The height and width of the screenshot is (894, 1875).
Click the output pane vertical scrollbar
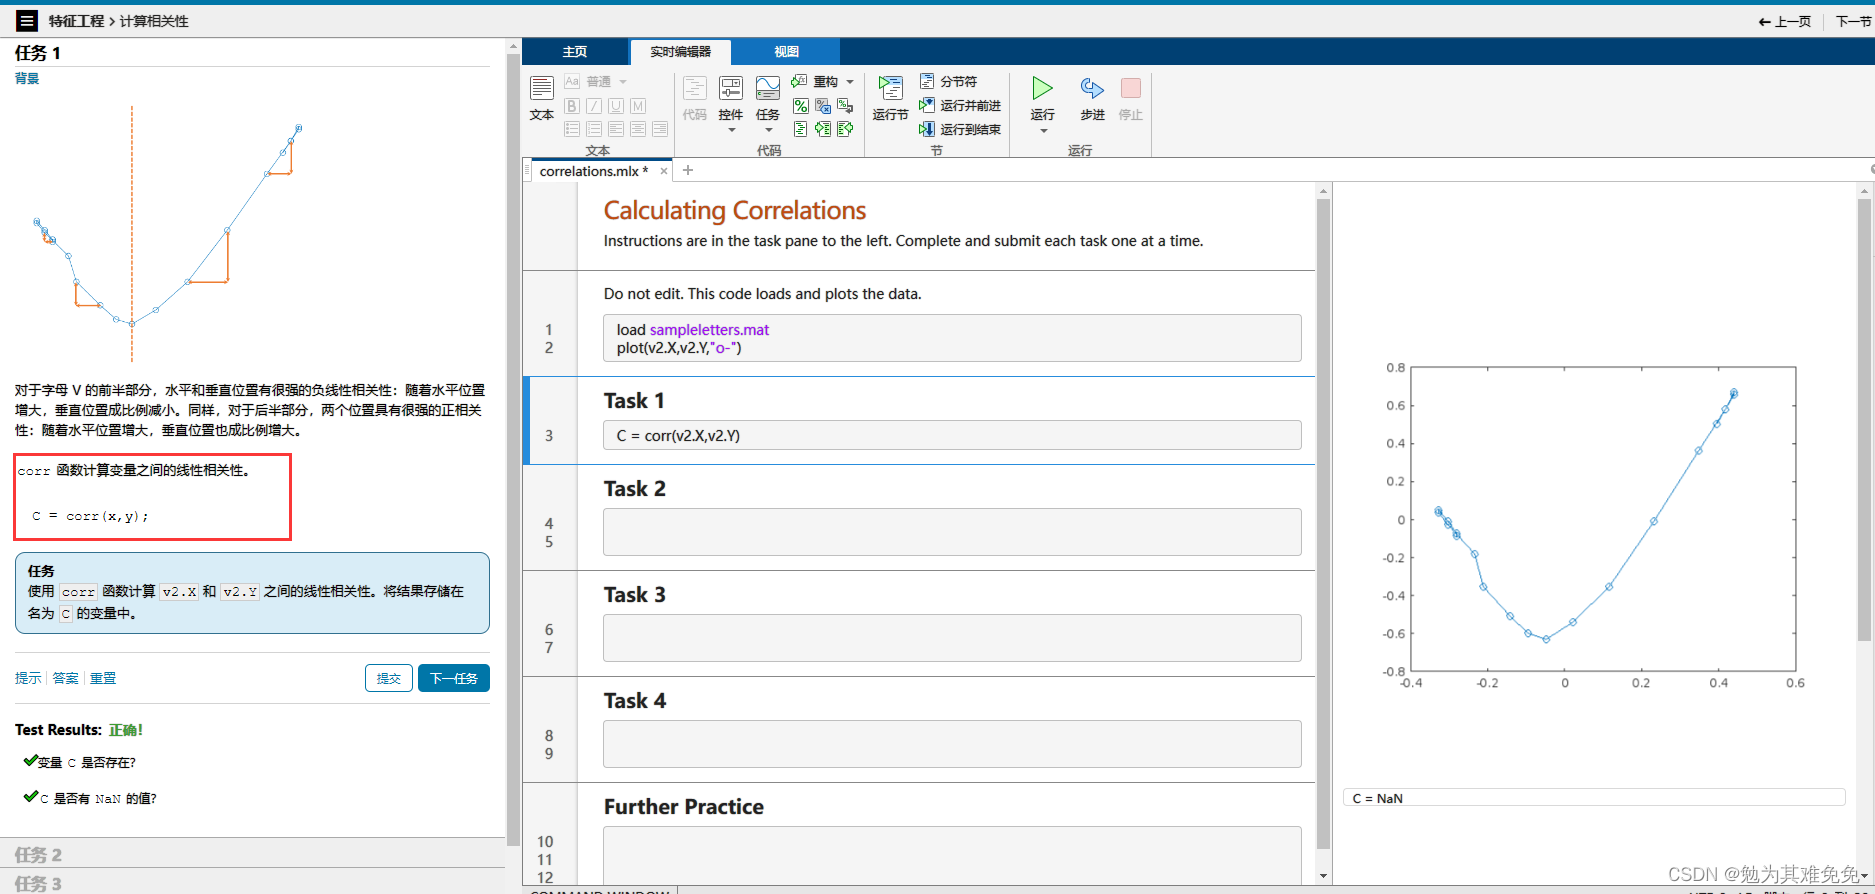[1864, 419]
